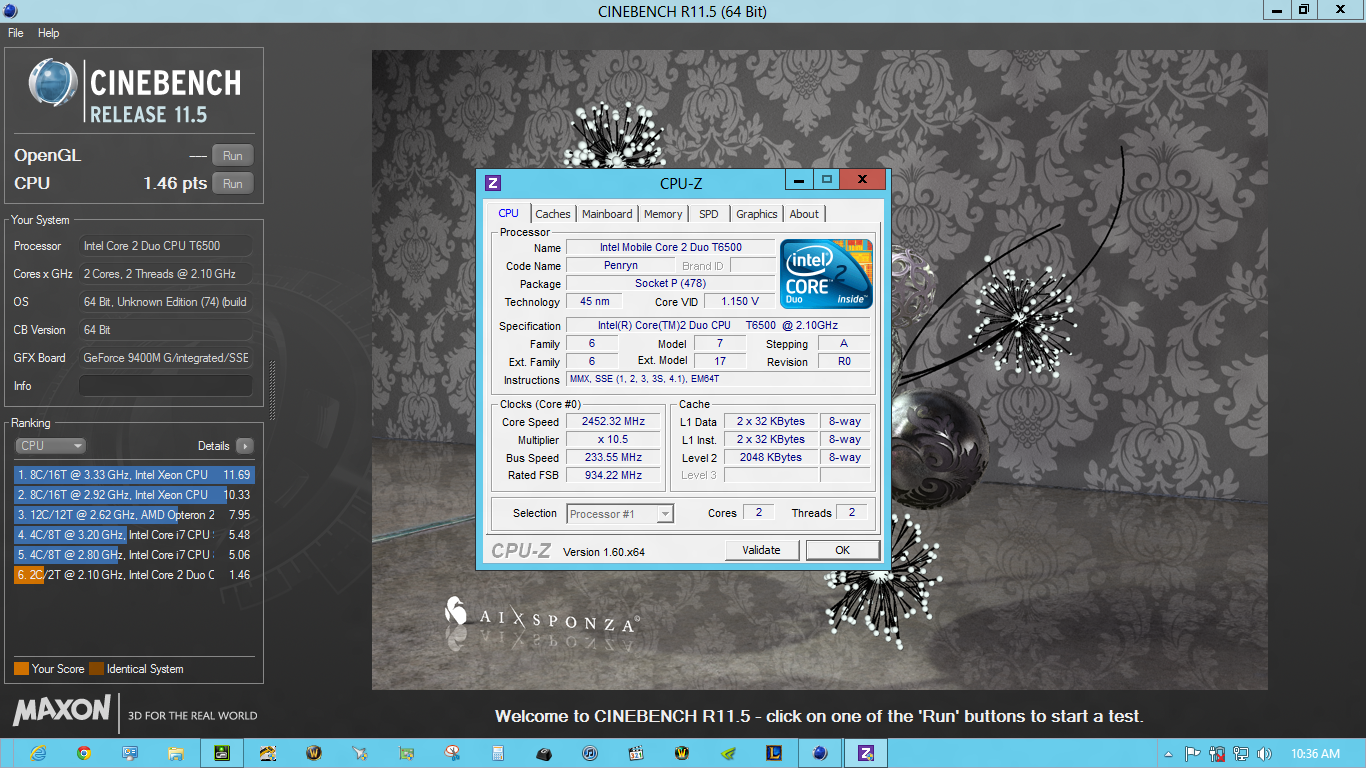Image resolution: width=1366 pixels, height=768 pixels.
Task: Open the Calculator taskbar icon
Action: pyautogui.click(x=498, y=753)
